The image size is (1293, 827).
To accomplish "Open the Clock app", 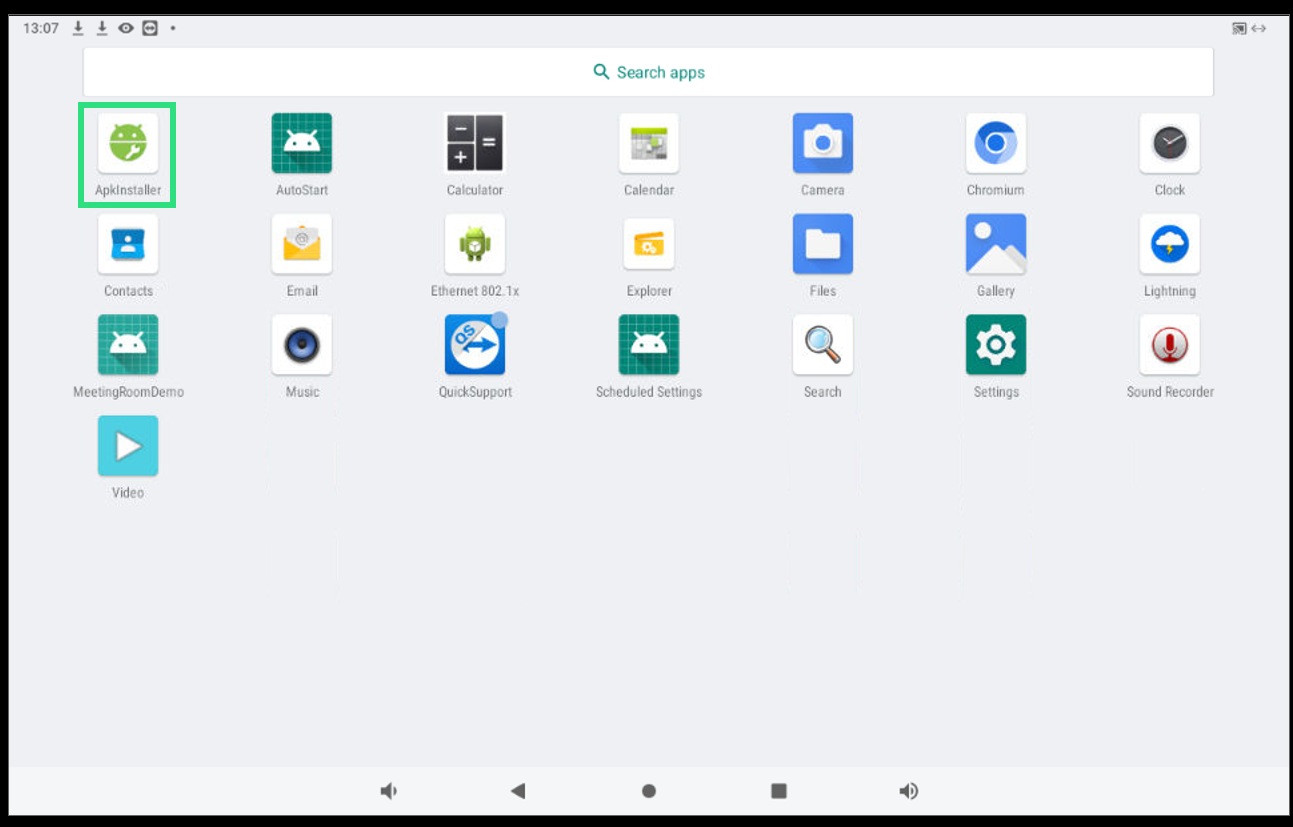I will coord(1170,143).
